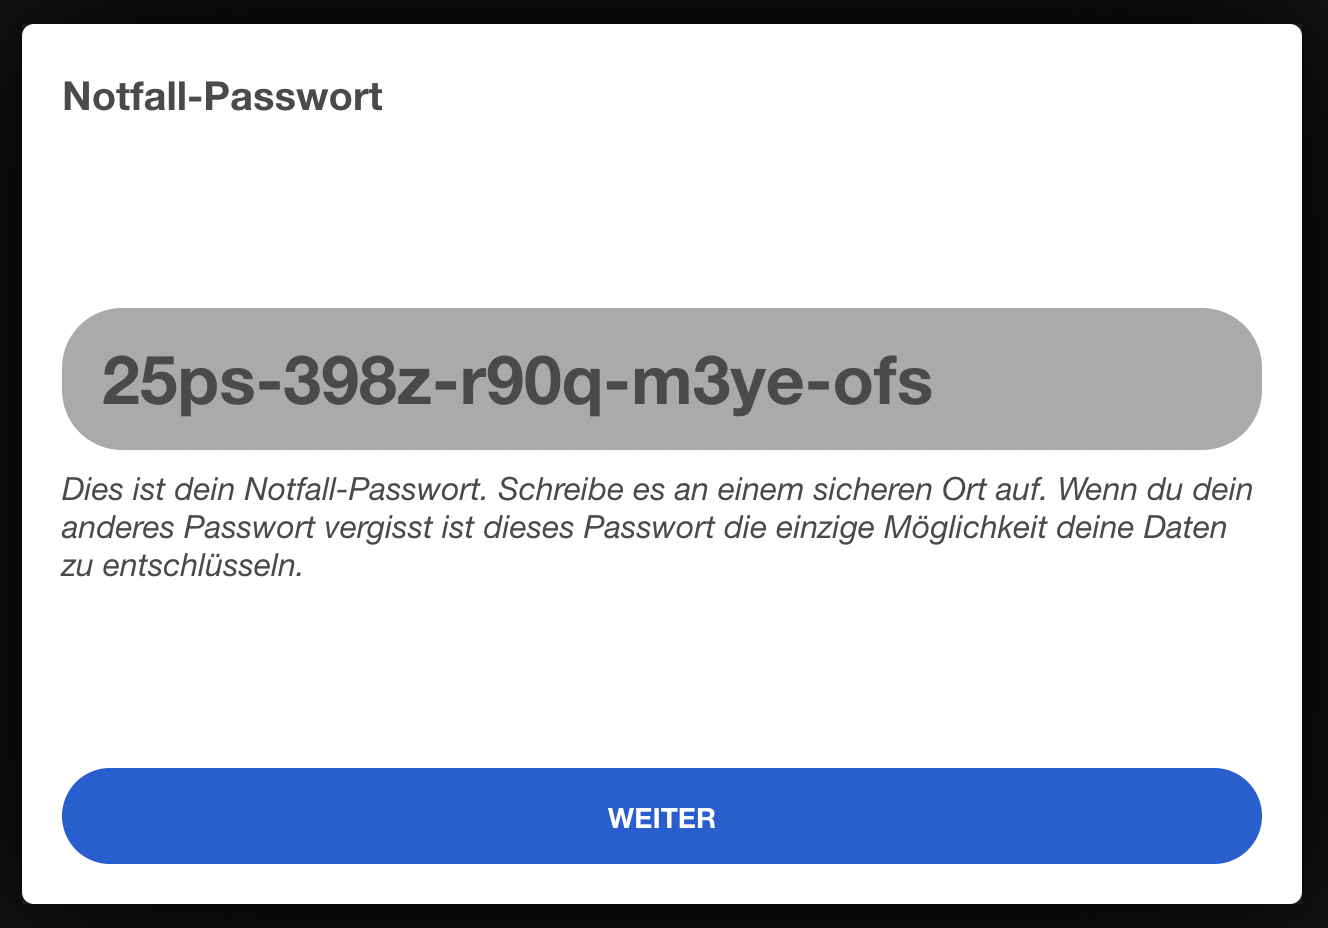Click the blank white area above WEITER
This screenshot has width=1328, height=928.
[x=661, y=680]
